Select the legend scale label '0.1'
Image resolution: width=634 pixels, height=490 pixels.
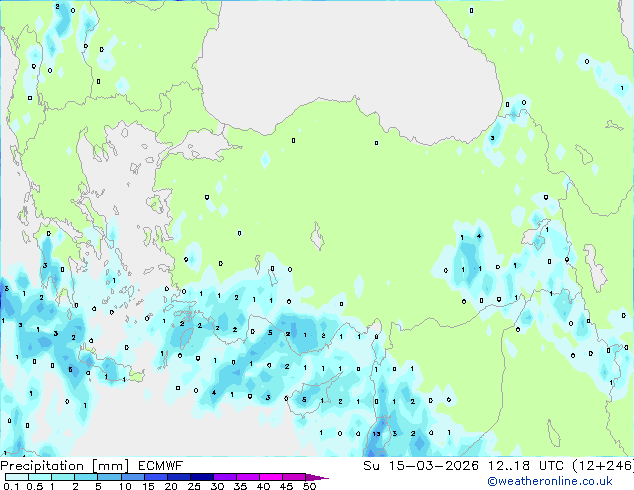point(11,486)
